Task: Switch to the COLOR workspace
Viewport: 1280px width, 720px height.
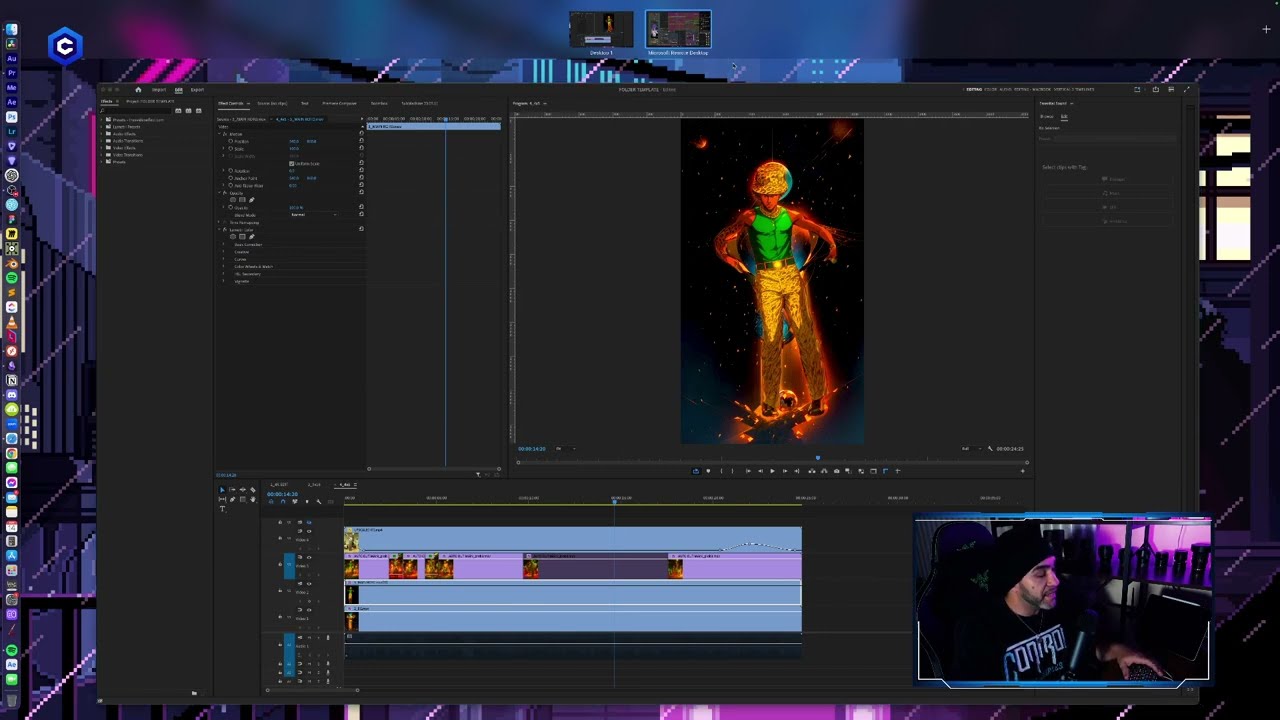Action: coord(990,89)
